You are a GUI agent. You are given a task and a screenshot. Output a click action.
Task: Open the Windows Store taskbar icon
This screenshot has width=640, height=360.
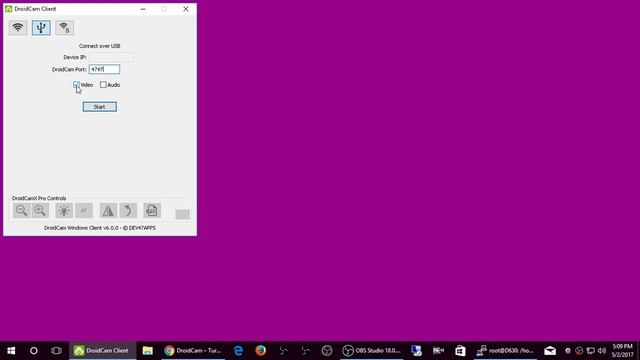pyautogui.click(x=460, y=351)
